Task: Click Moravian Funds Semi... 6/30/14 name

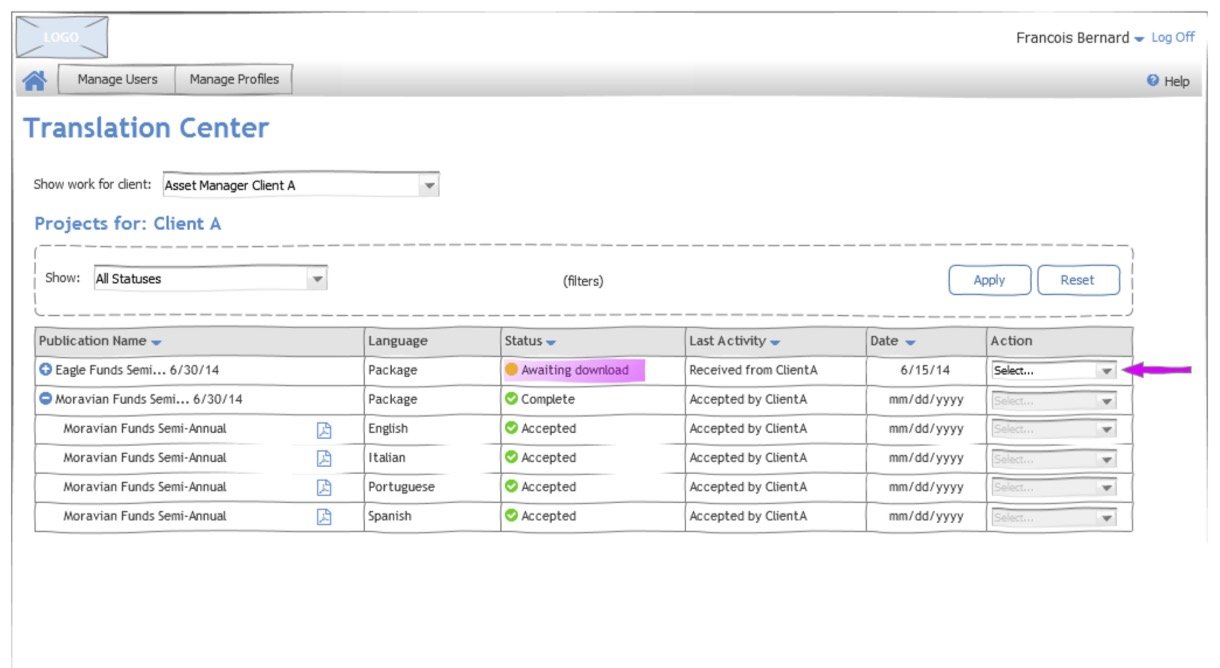Action: point(148,399)
